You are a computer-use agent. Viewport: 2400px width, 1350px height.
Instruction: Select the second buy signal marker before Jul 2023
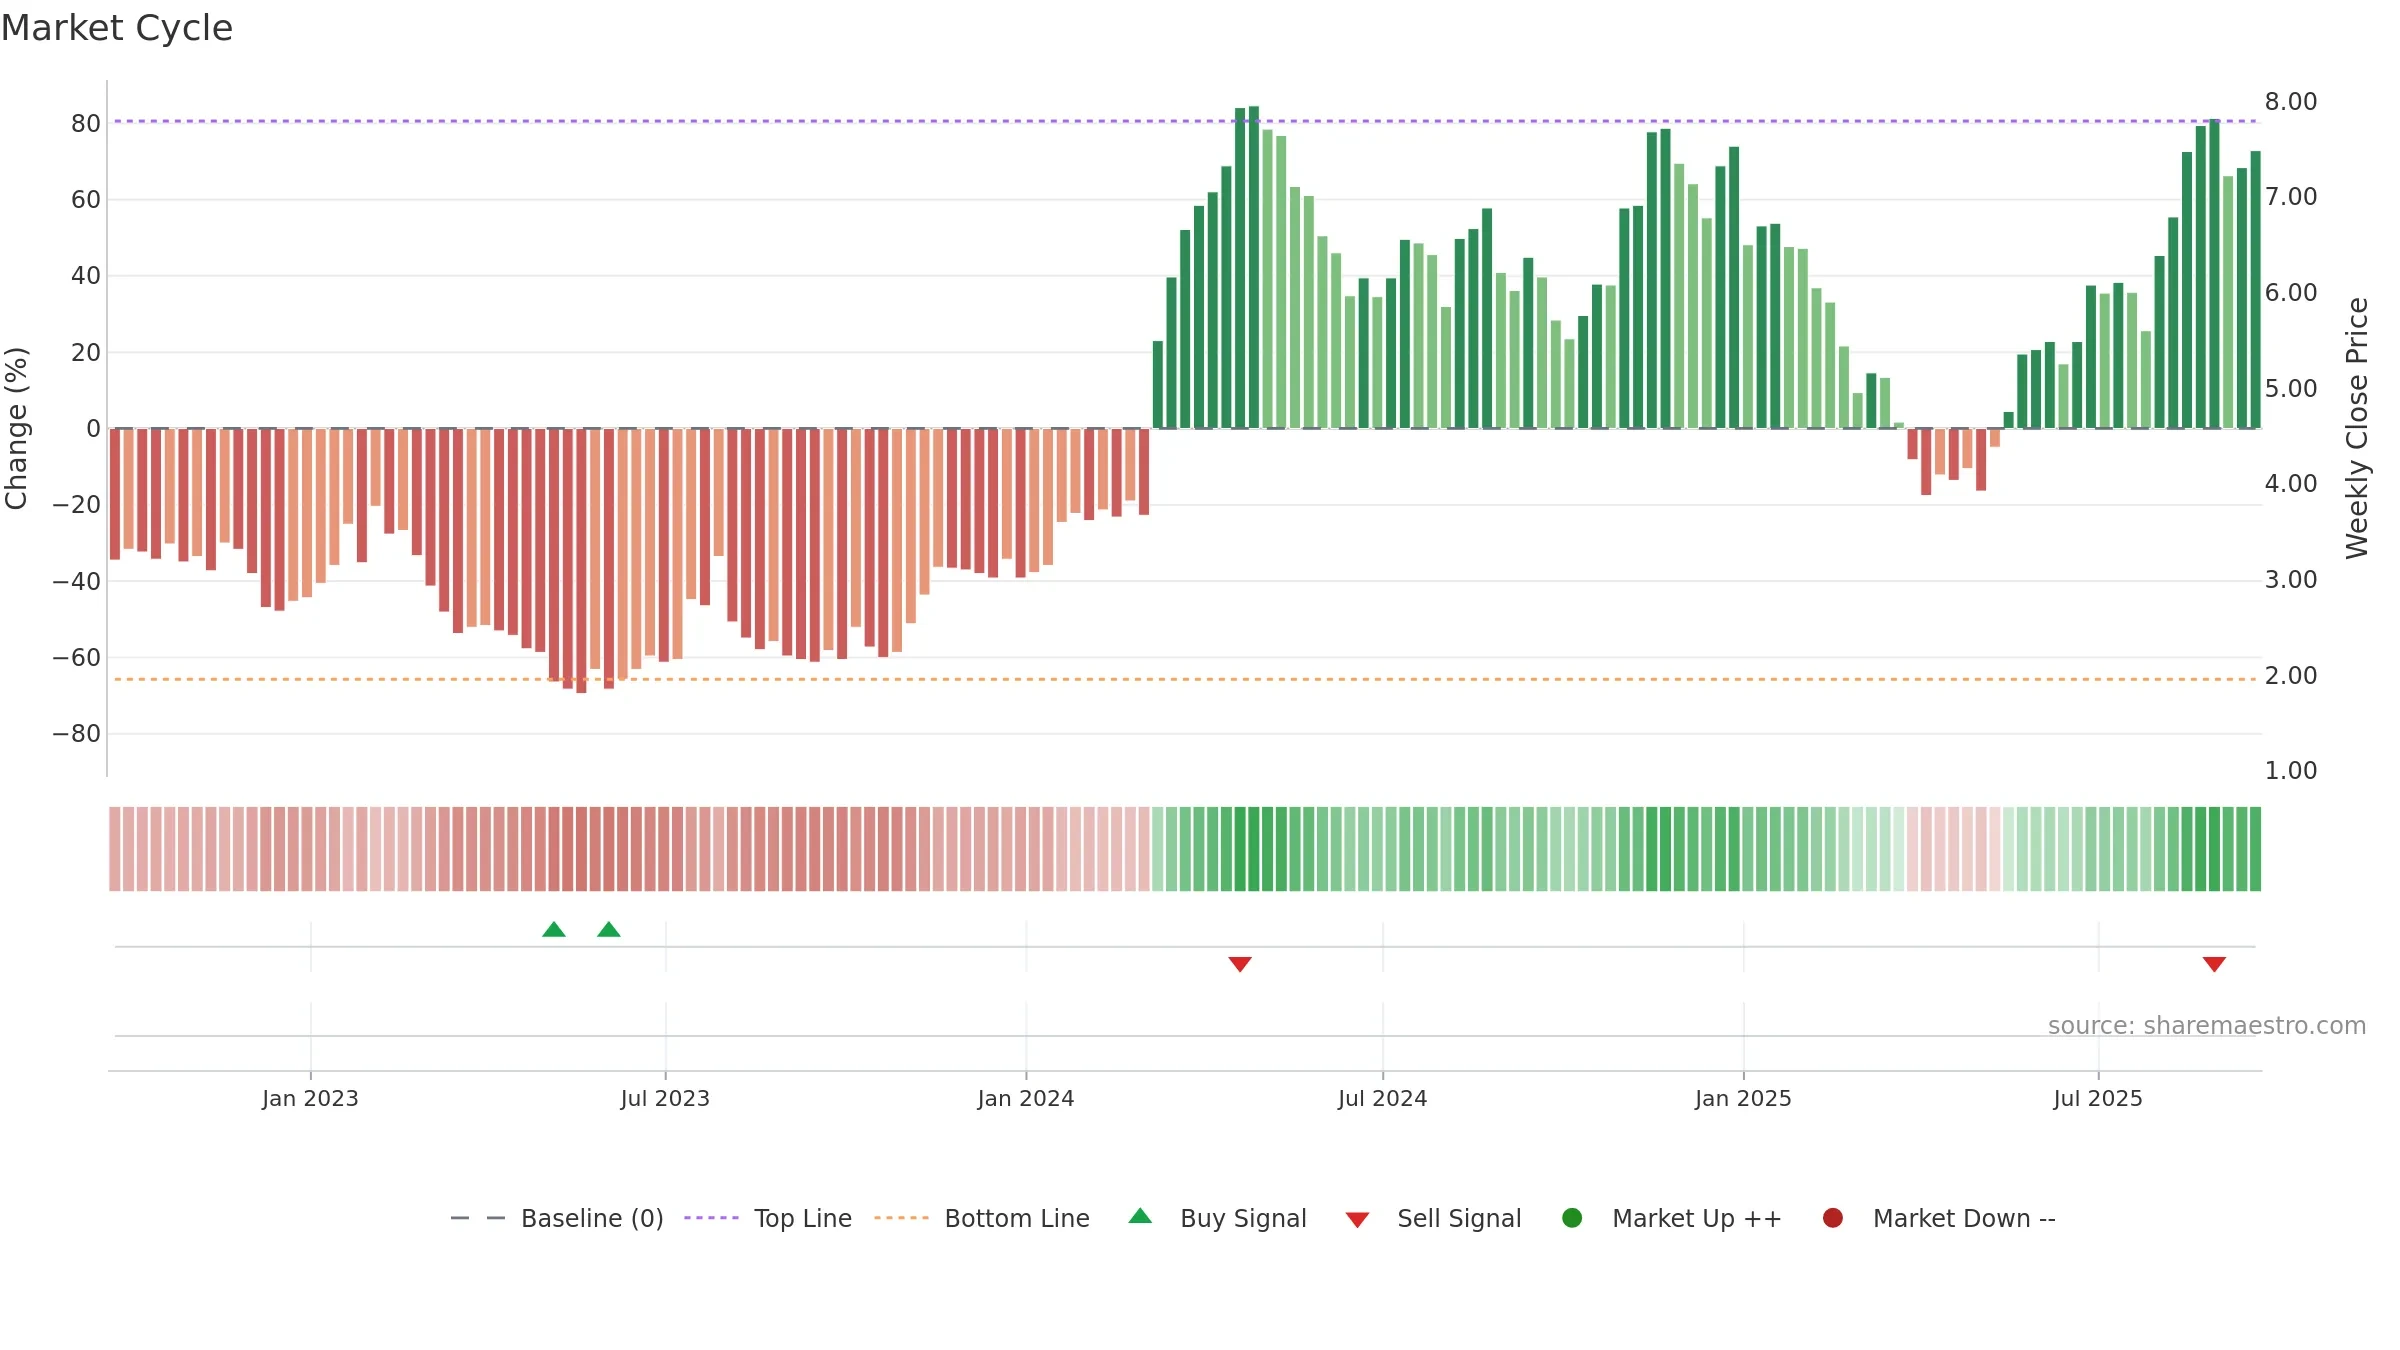(x=609, y=930)
